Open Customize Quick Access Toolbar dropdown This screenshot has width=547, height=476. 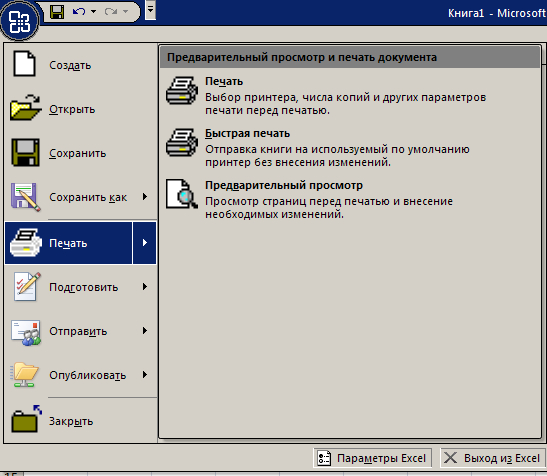tap(150, 10)
